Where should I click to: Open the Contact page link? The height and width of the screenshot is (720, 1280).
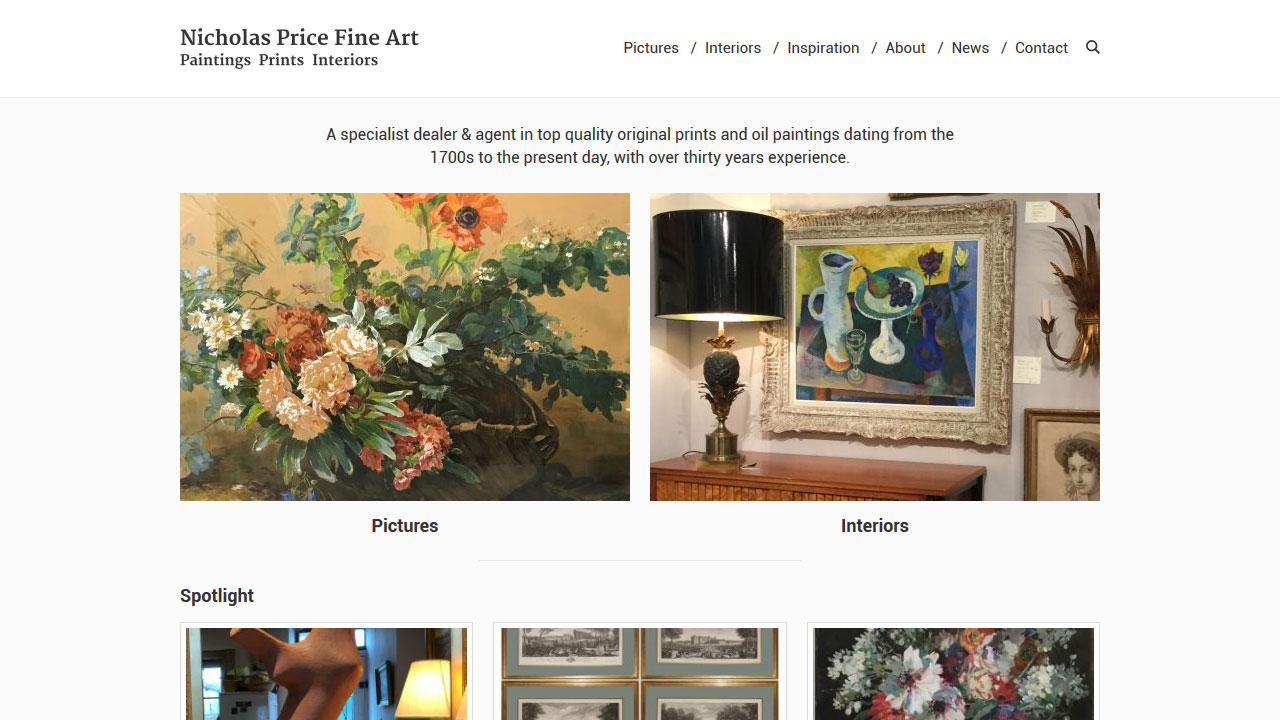click(1041, 48)
